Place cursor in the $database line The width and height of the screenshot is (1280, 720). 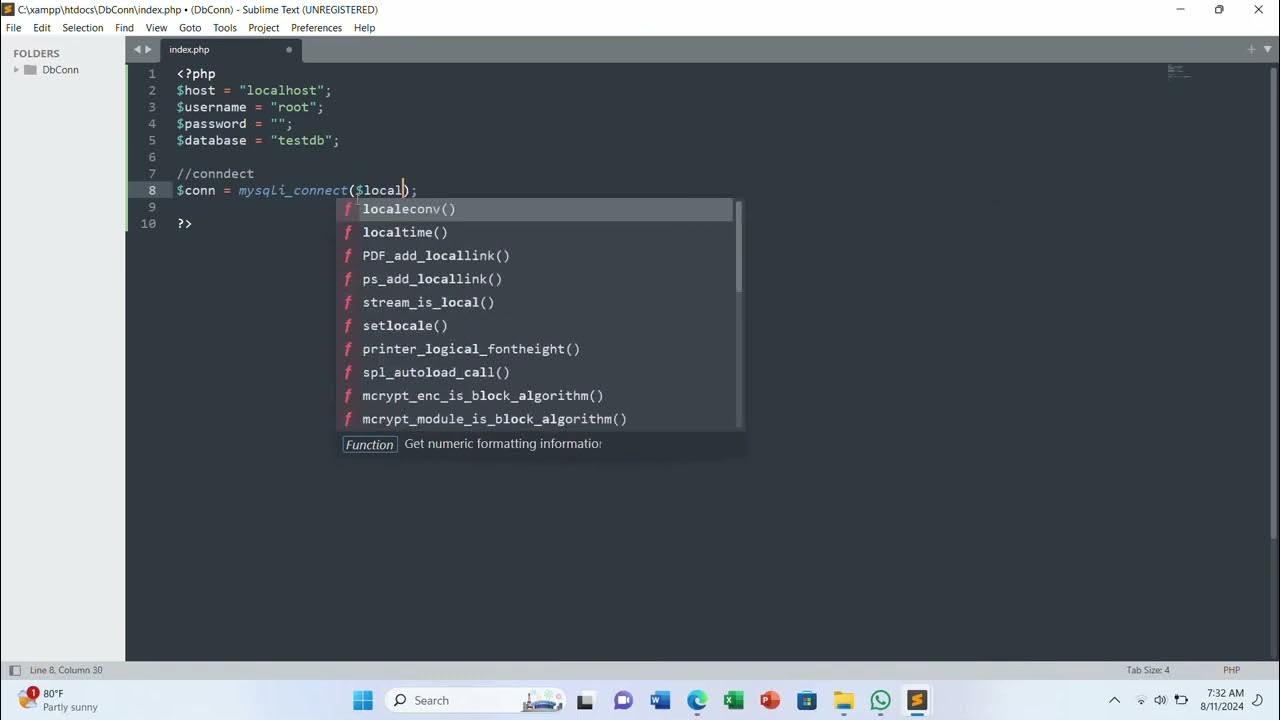[x=258, y=140]
